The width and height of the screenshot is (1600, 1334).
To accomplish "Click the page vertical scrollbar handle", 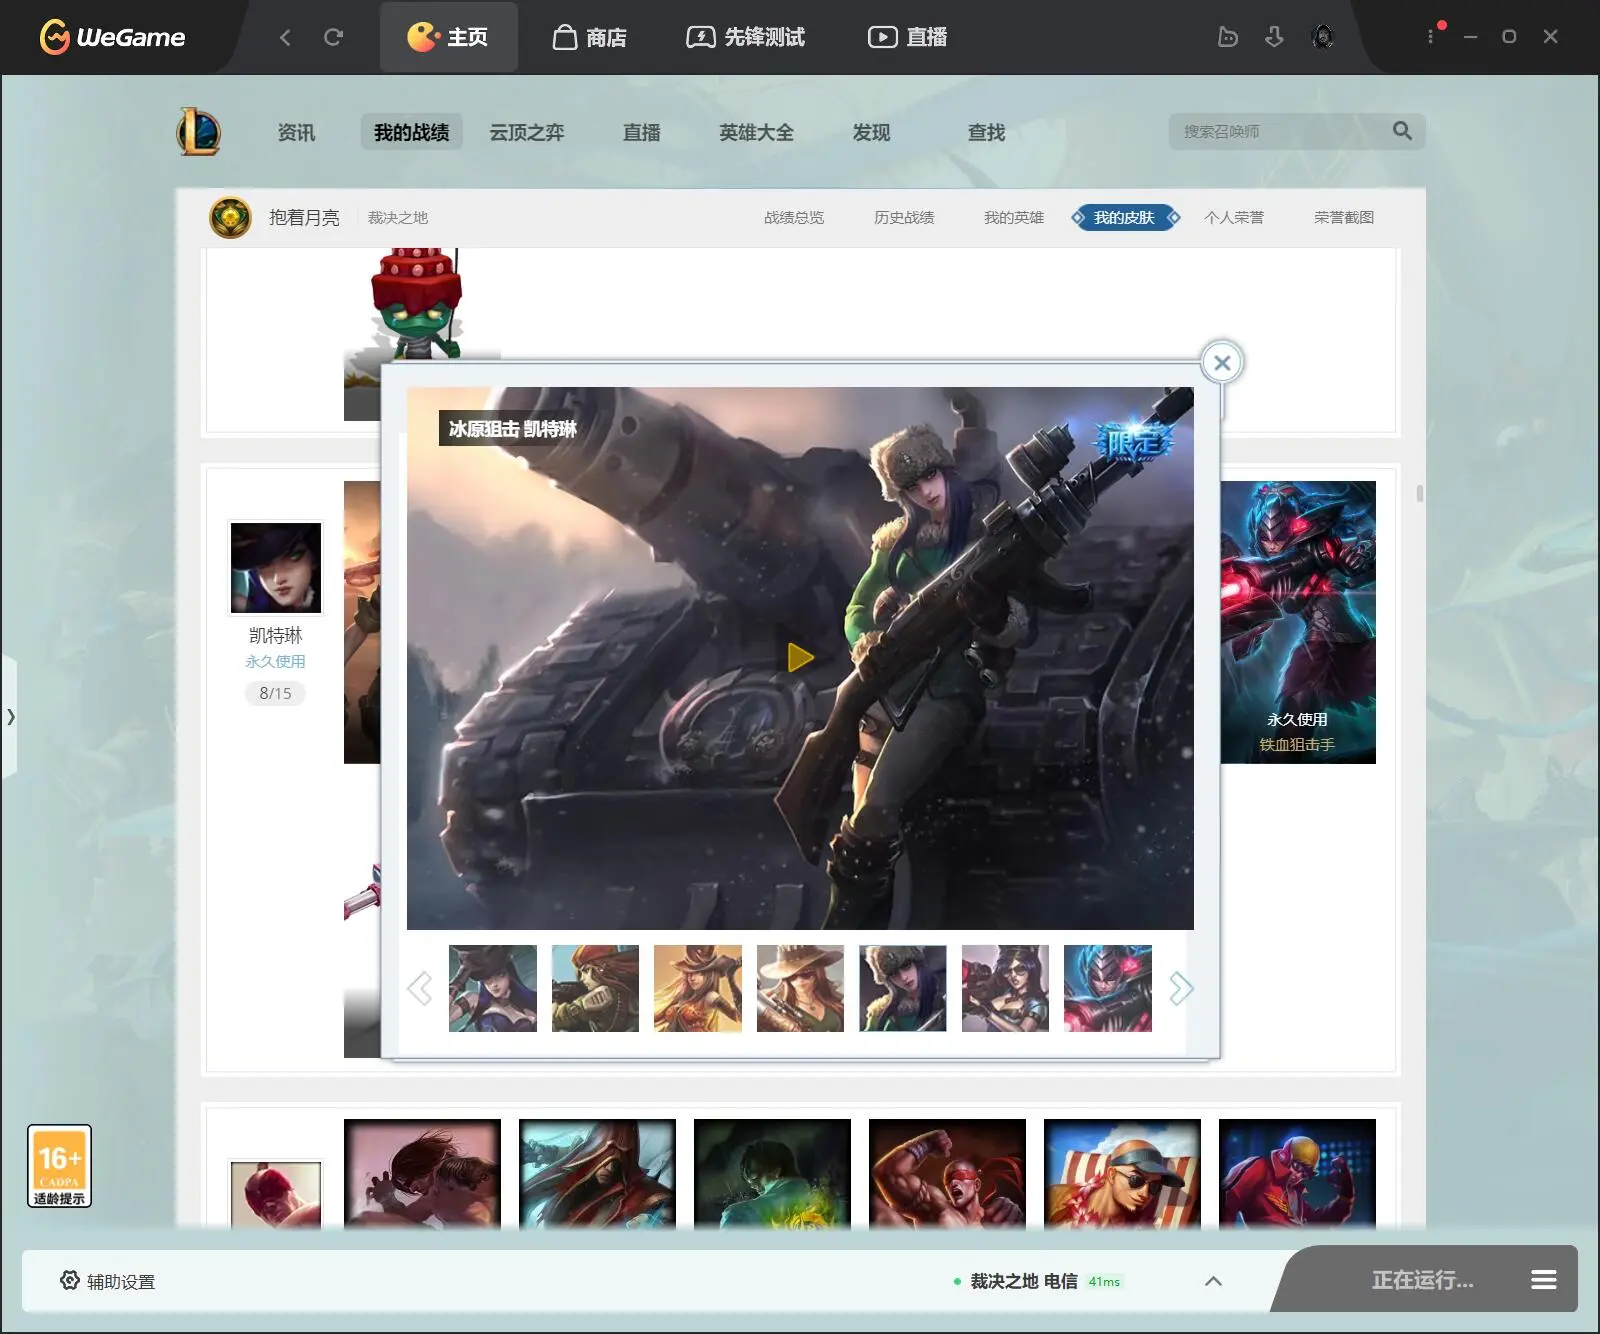I will pyautogui.click(x=1420, y=493).
